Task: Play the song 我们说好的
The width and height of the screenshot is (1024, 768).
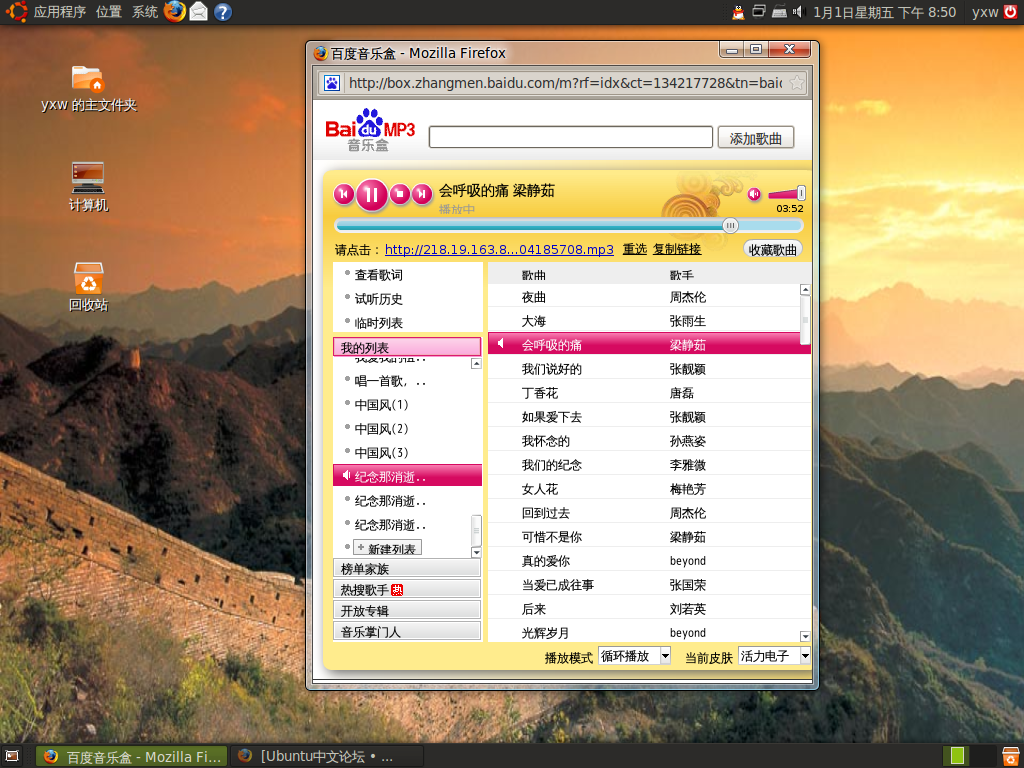Action: coord(649,369)
